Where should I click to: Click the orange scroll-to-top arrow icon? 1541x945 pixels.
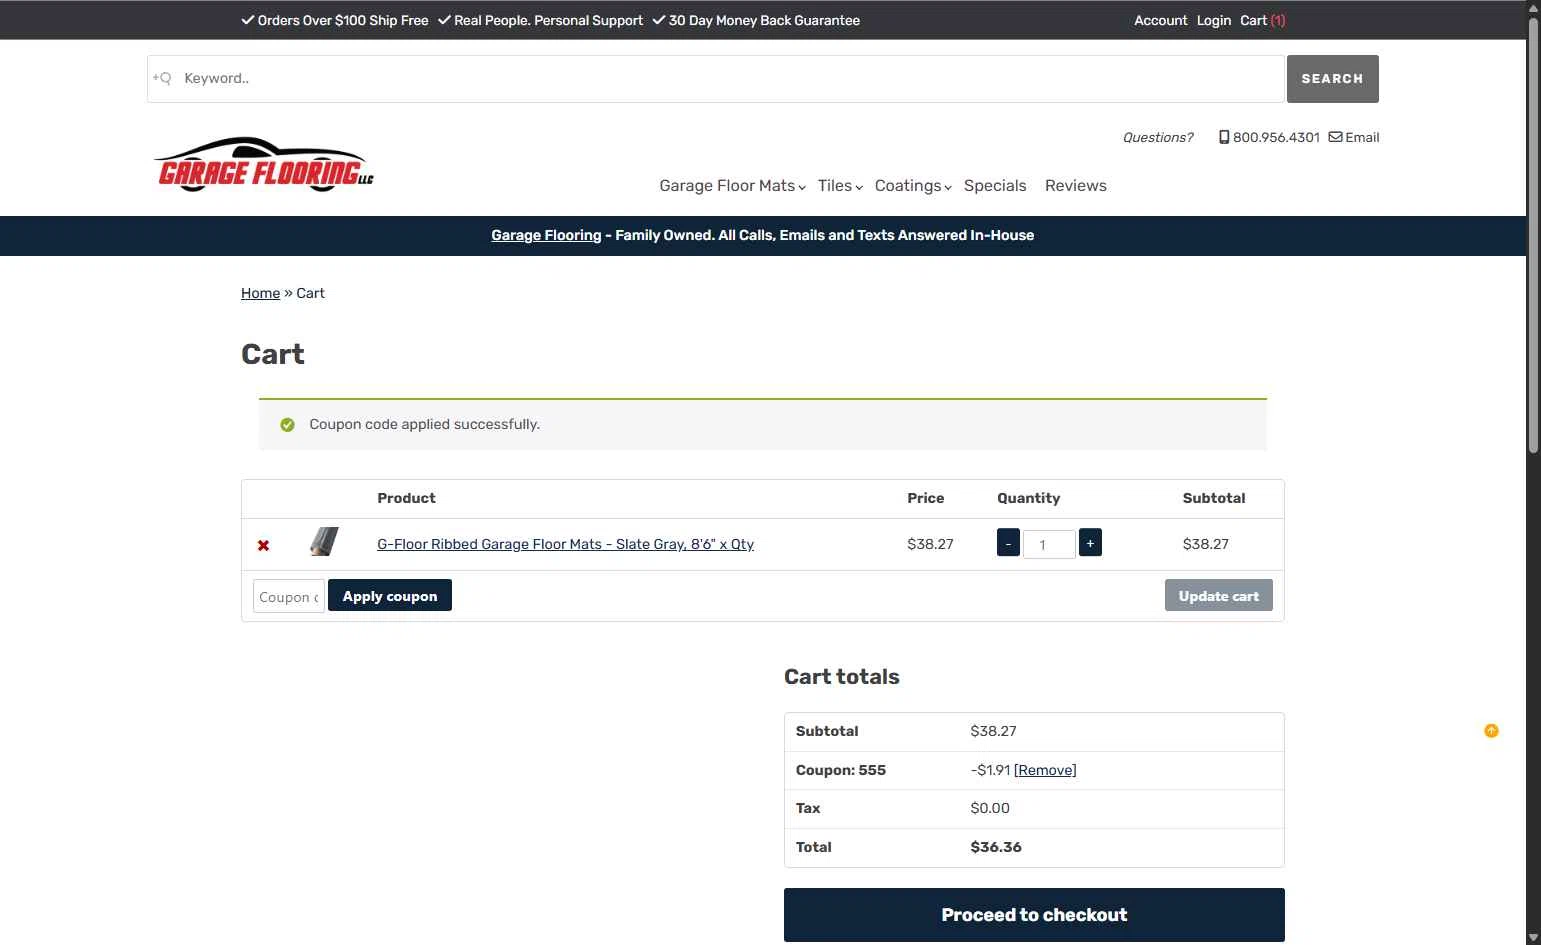1491,731
